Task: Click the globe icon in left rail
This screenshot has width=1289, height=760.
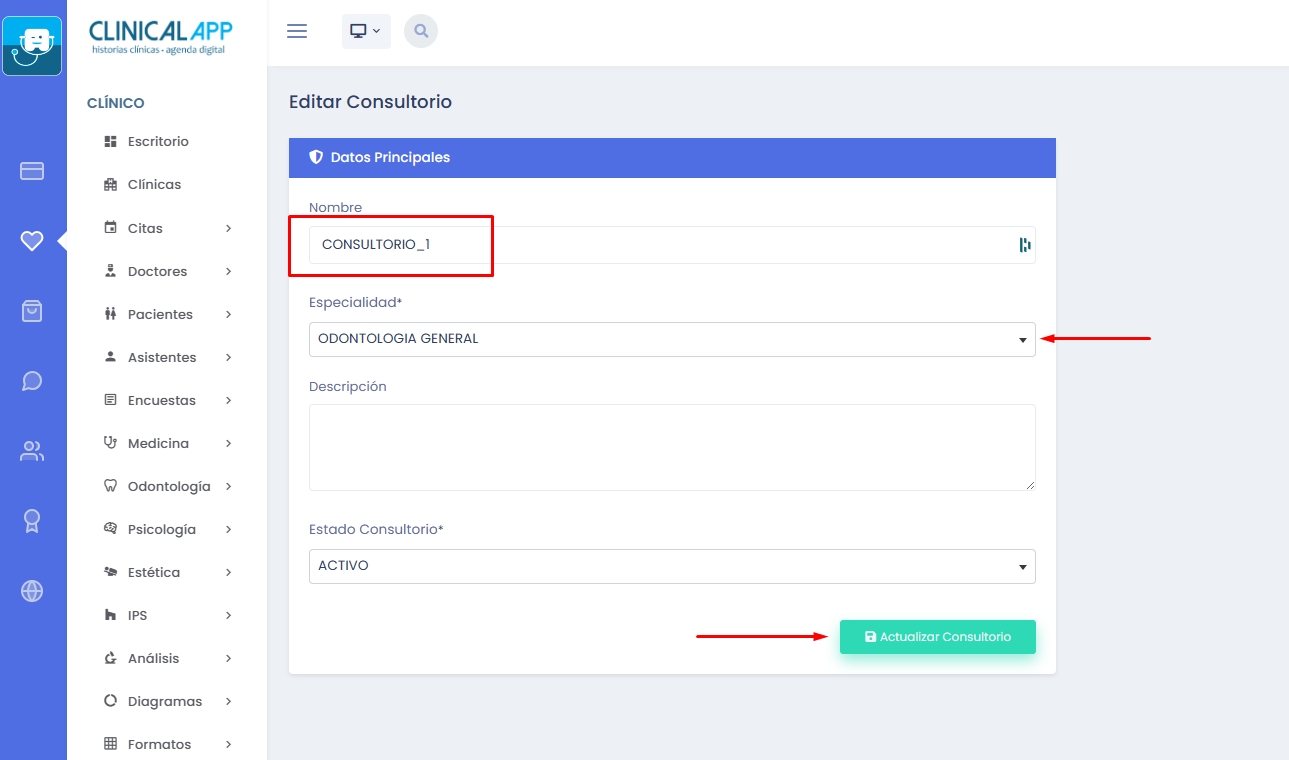Action: 32,591
